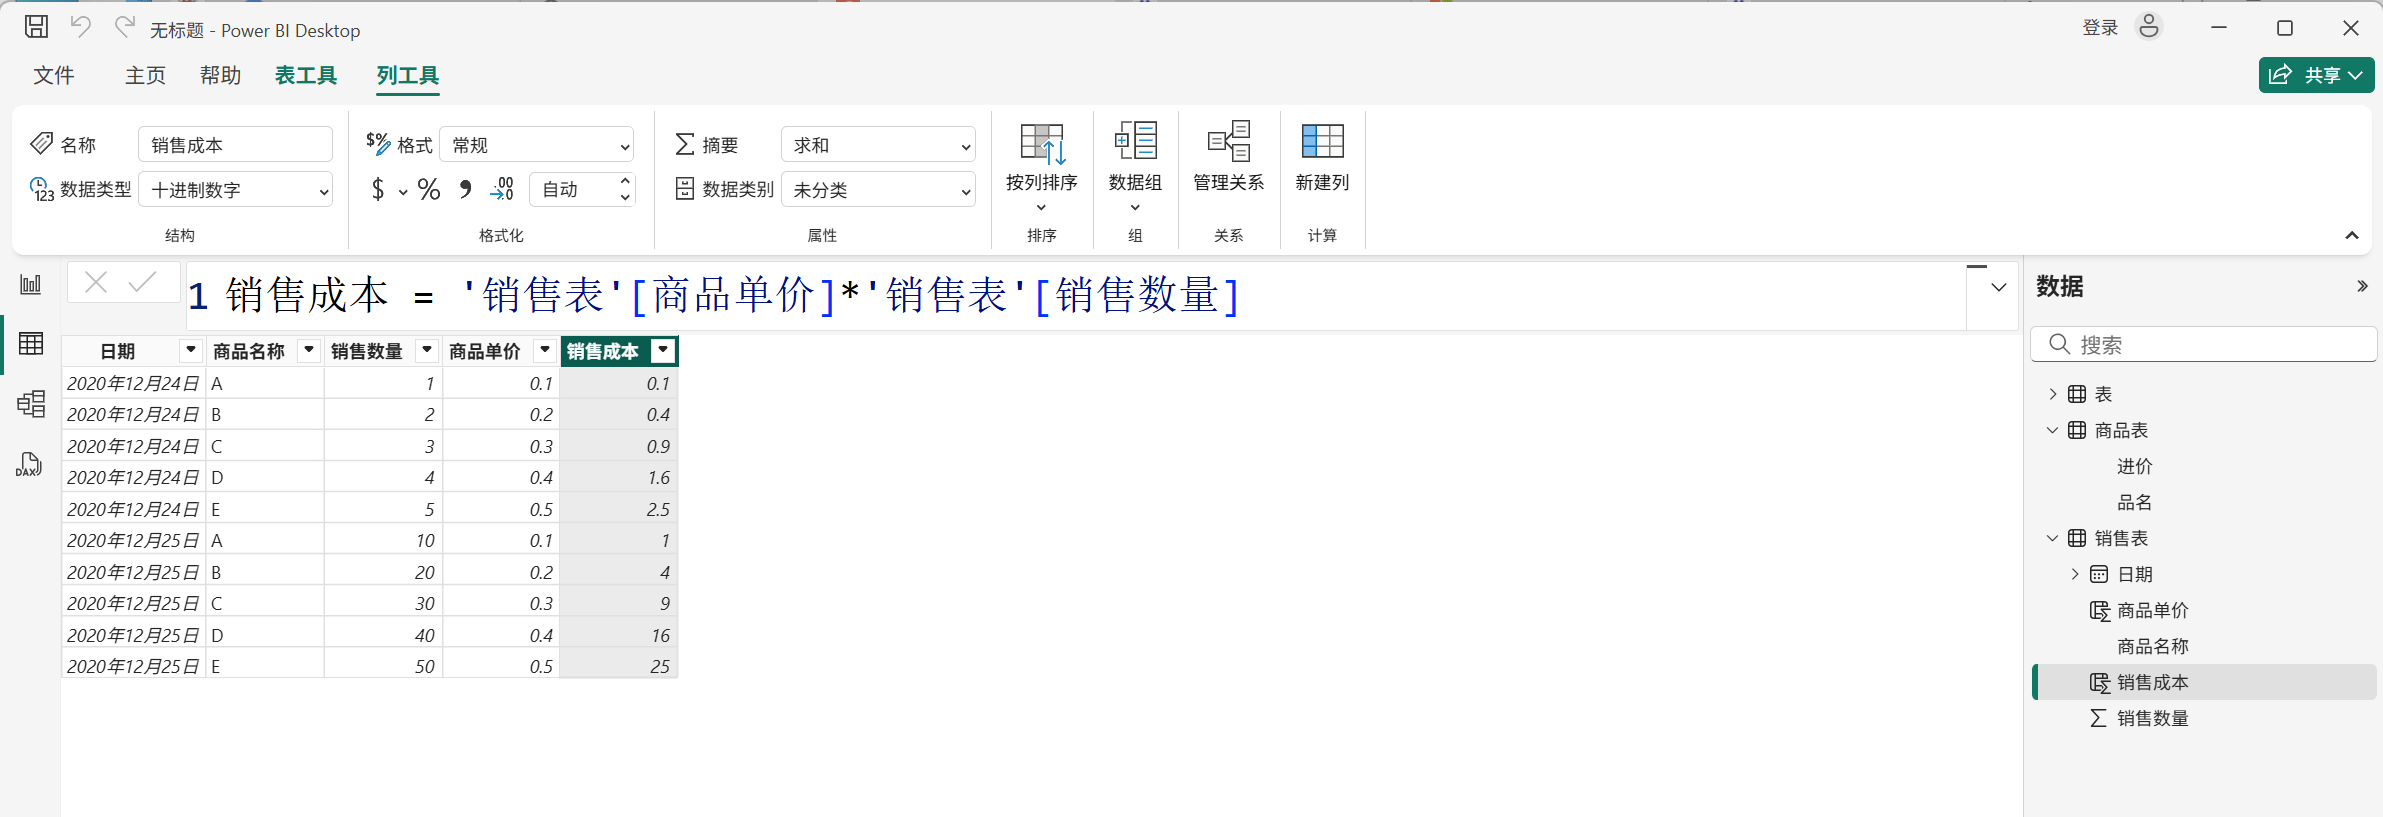Open the 文件 menu
The width and height of the screenshot is (2383, 817).
click(54, 75)
